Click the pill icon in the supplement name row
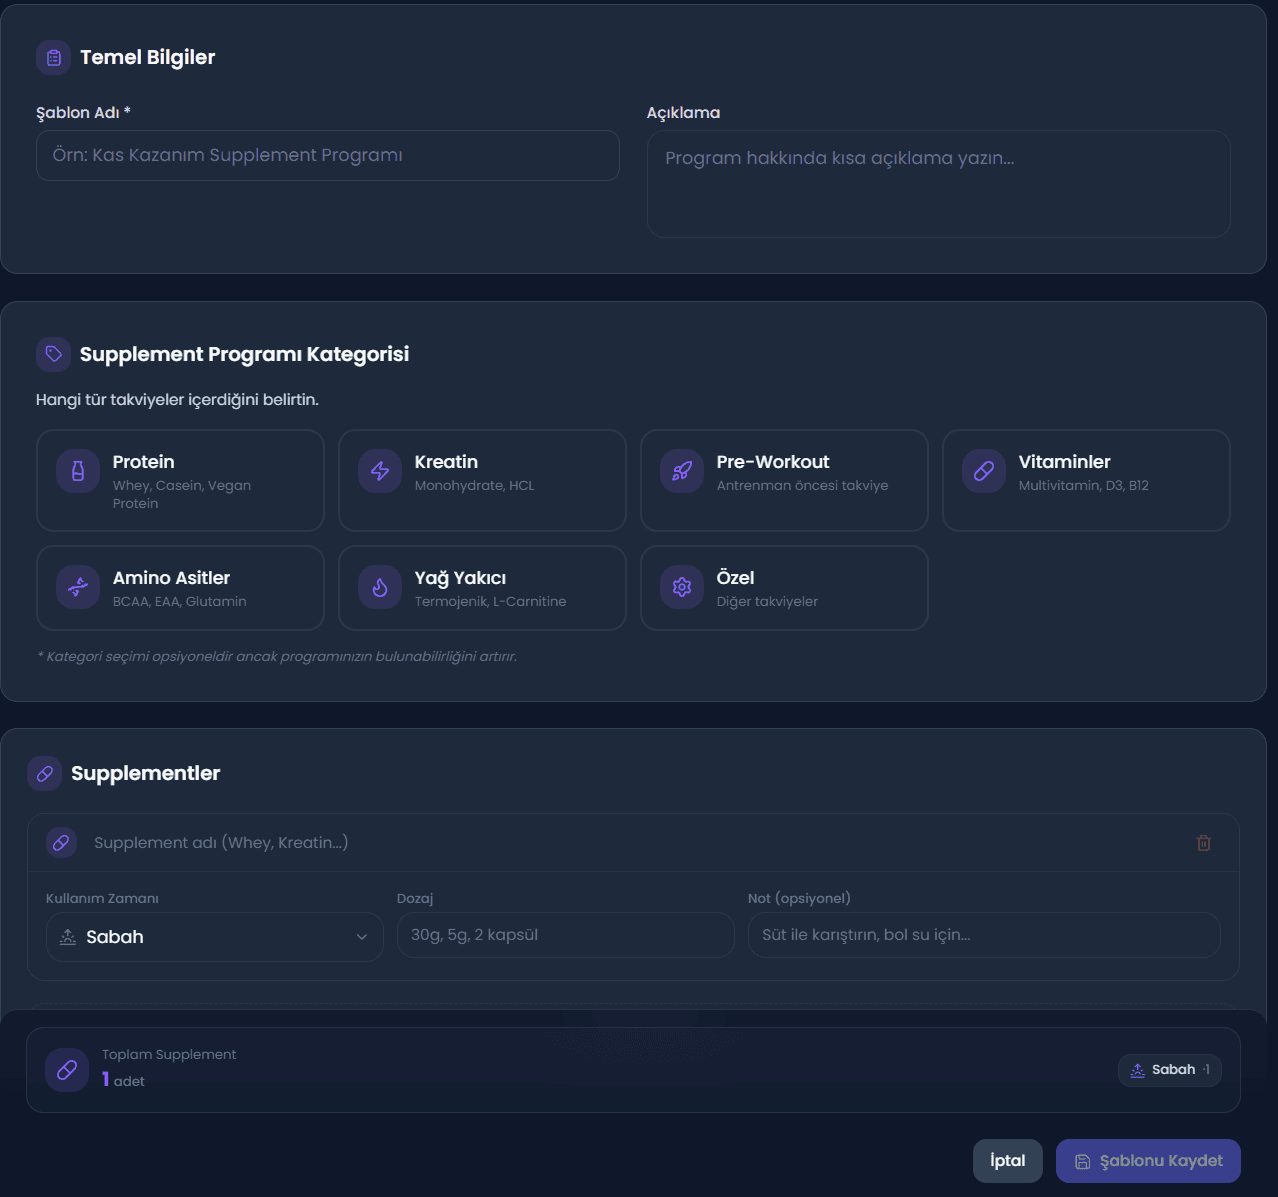 (x=61, y=843)
